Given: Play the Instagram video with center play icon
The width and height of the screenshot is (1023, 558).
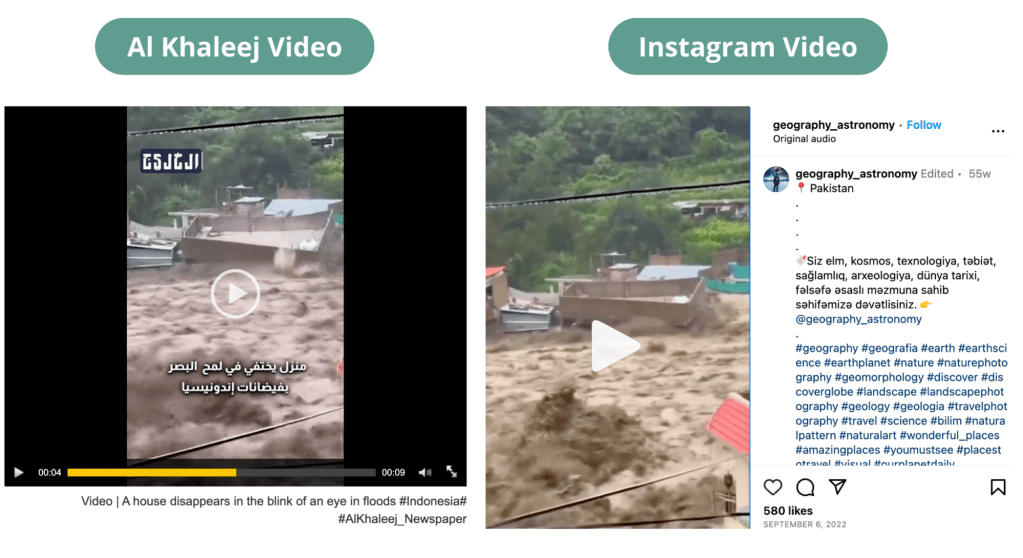Looking at the screenshot, I should tap(615, 346).
